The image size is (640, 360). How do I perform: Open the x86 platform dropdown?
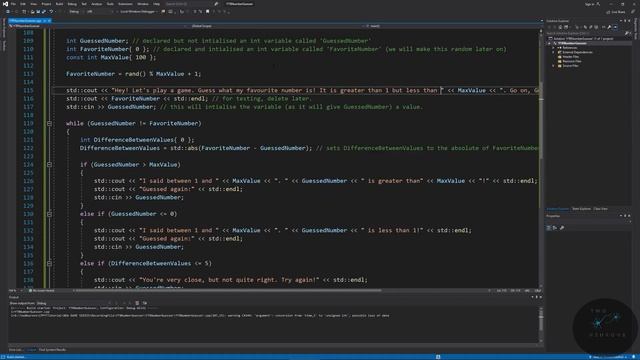(99, 11)
